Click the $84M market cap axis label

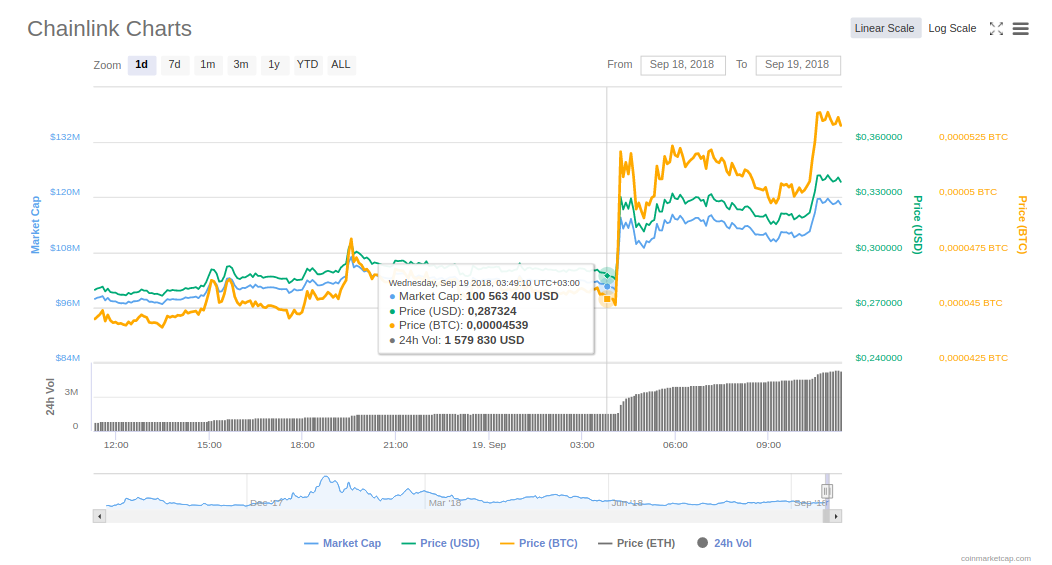[x=68, y=358]
